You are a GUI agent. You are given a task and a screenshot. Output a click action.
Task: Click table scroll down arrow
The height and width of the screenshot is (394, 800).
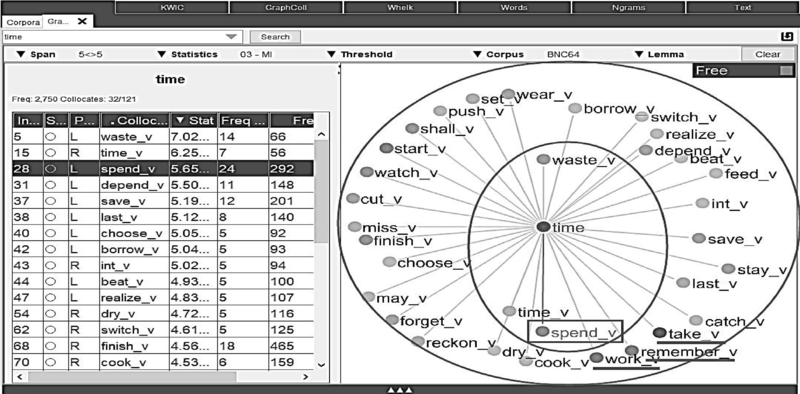321,364
